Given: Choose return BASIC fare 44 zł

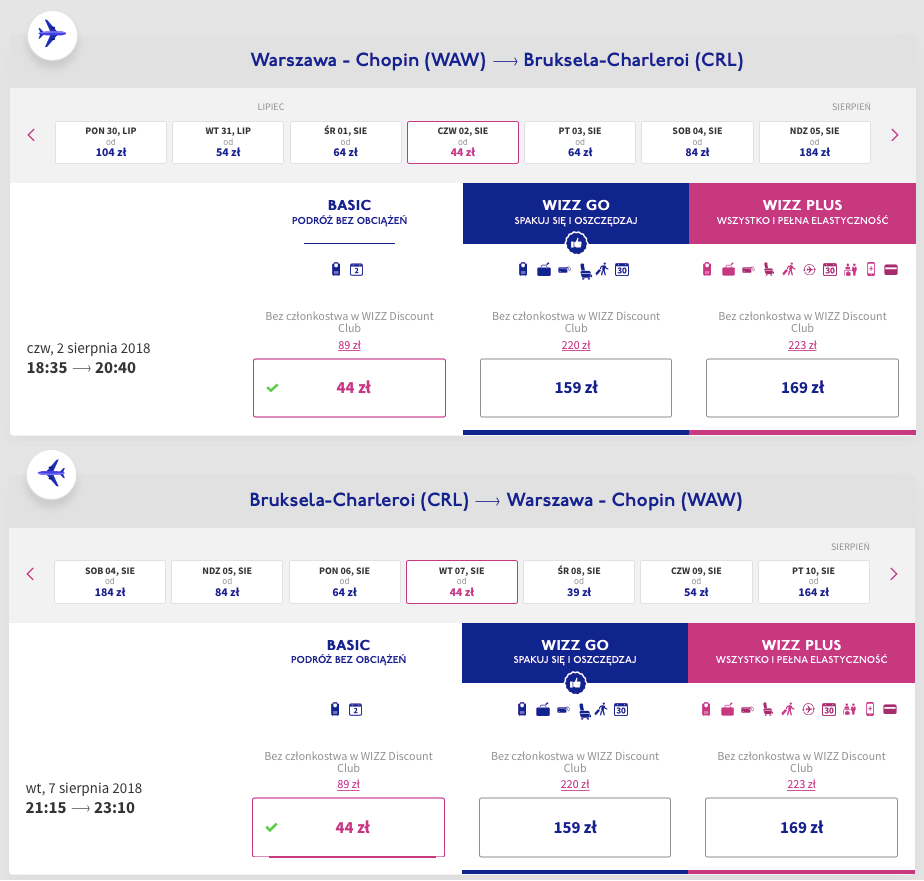Looking at the screenshot, I should click(348, 827).
